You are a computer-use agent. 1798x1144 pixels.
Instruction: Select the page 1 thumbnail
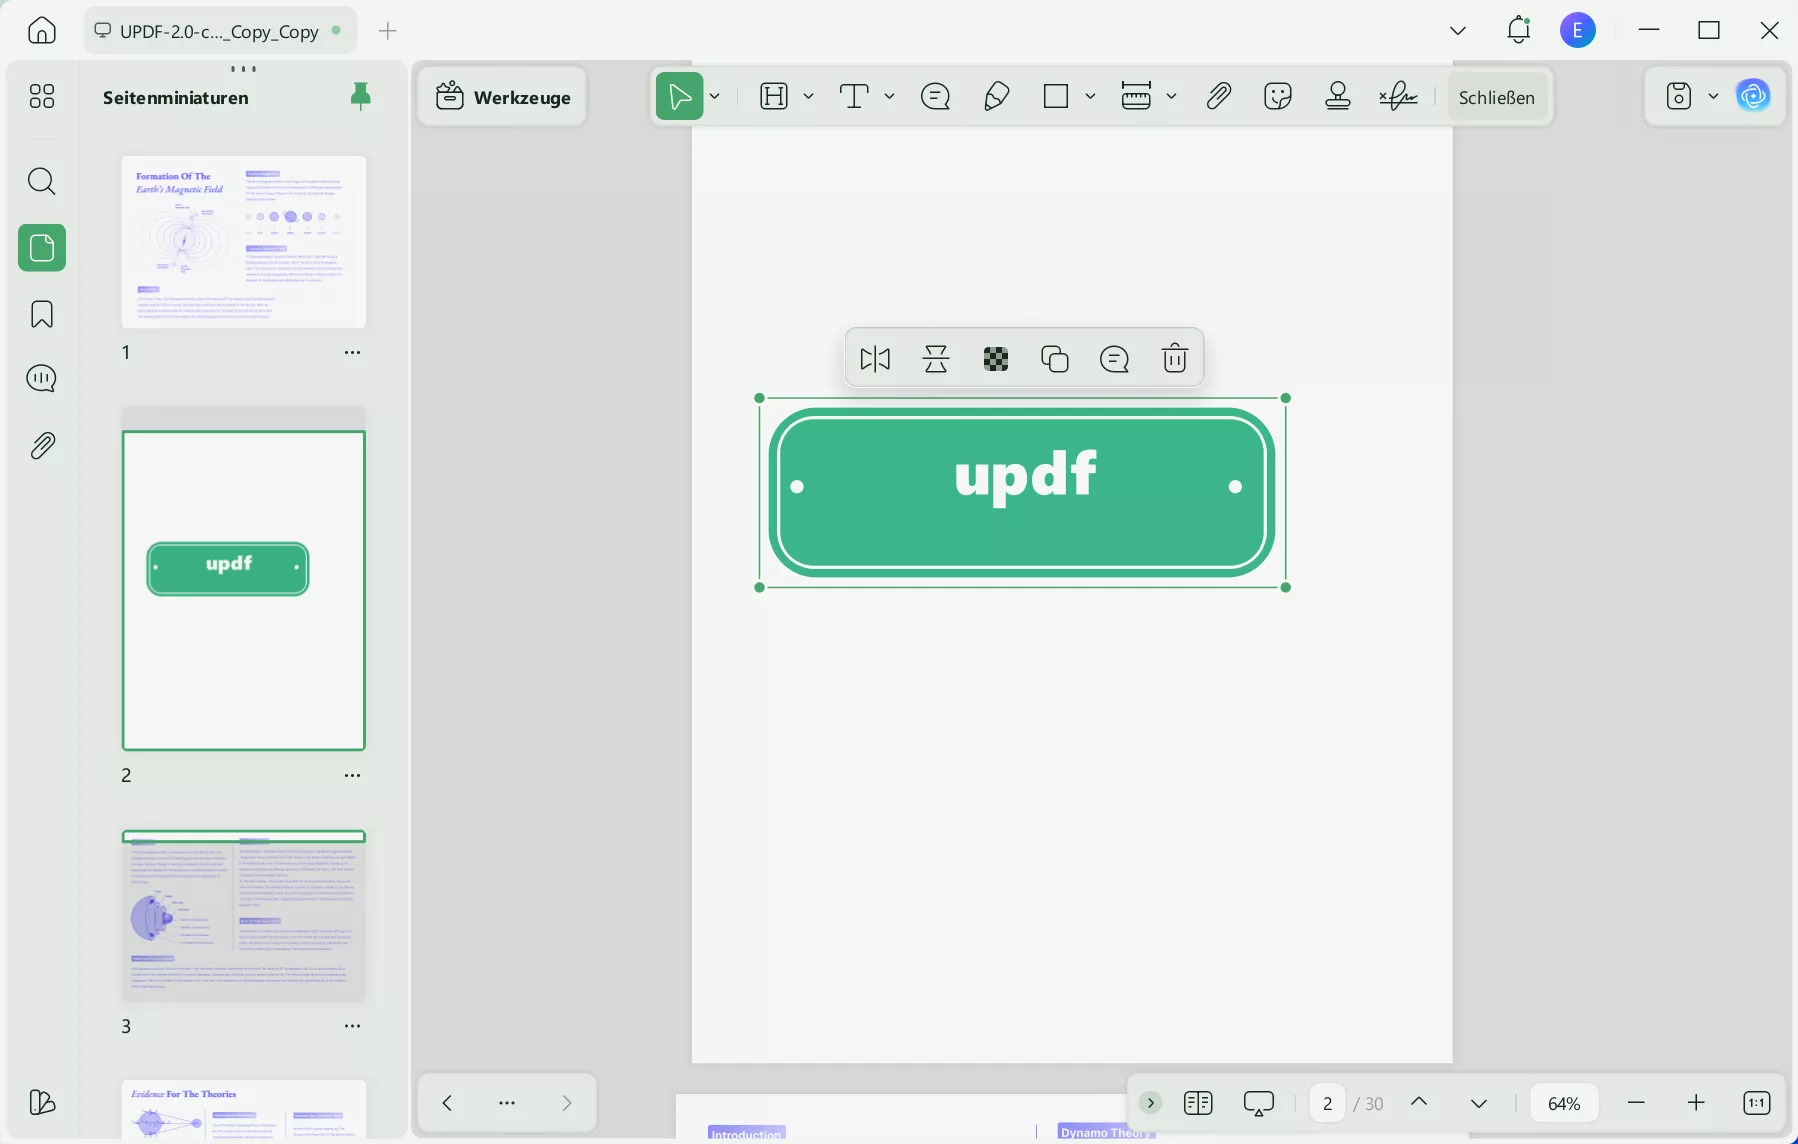[244, 242]
